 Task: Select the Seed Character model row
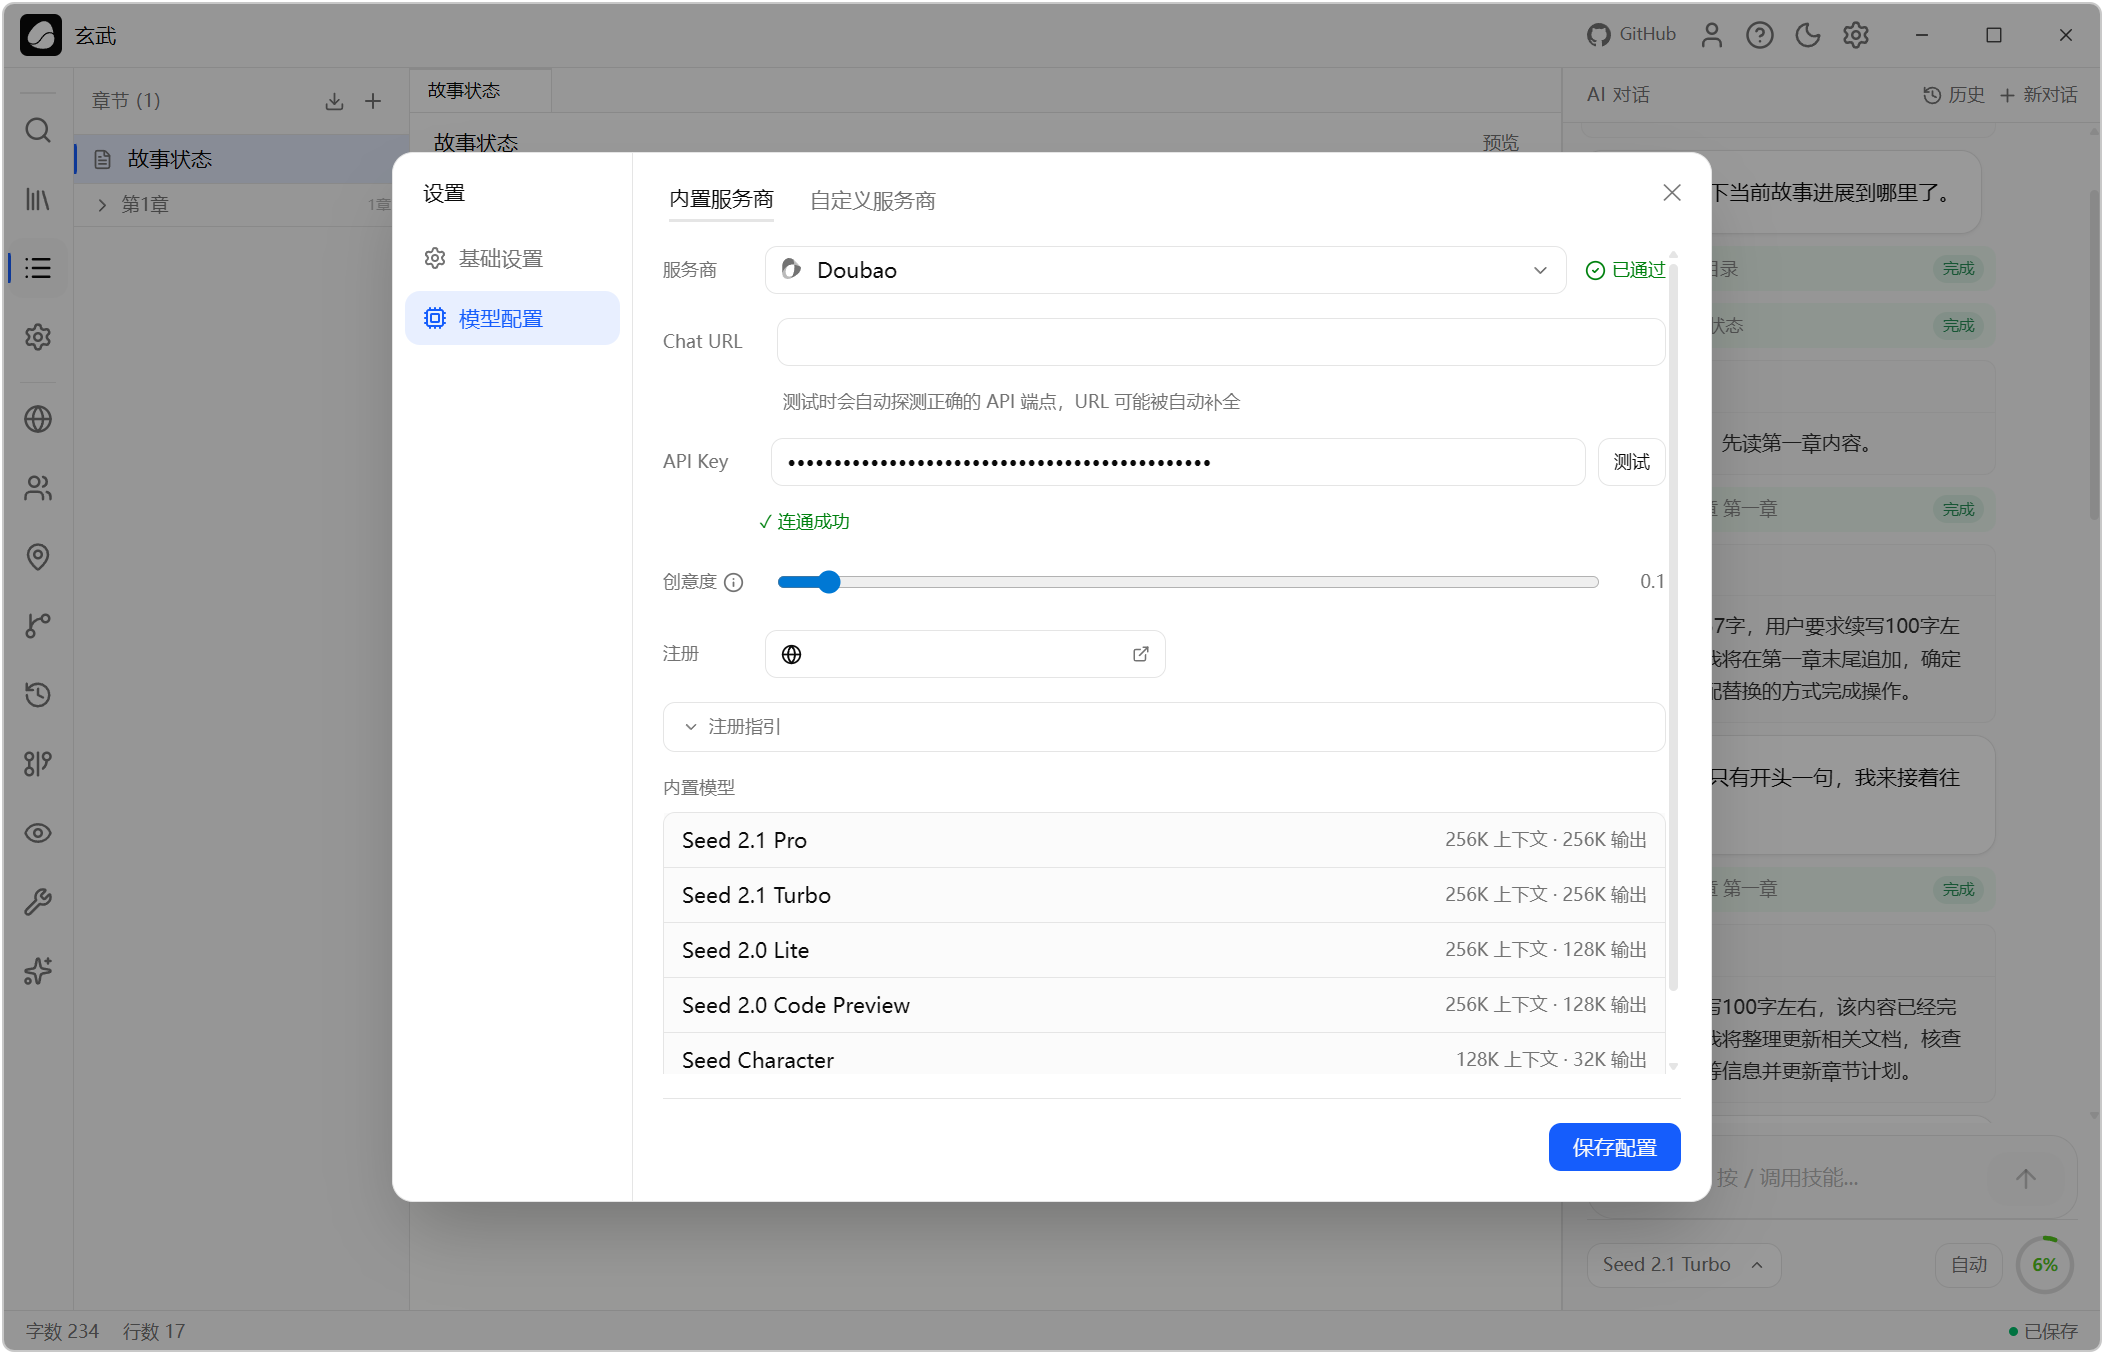(x=1164, y=1056)
